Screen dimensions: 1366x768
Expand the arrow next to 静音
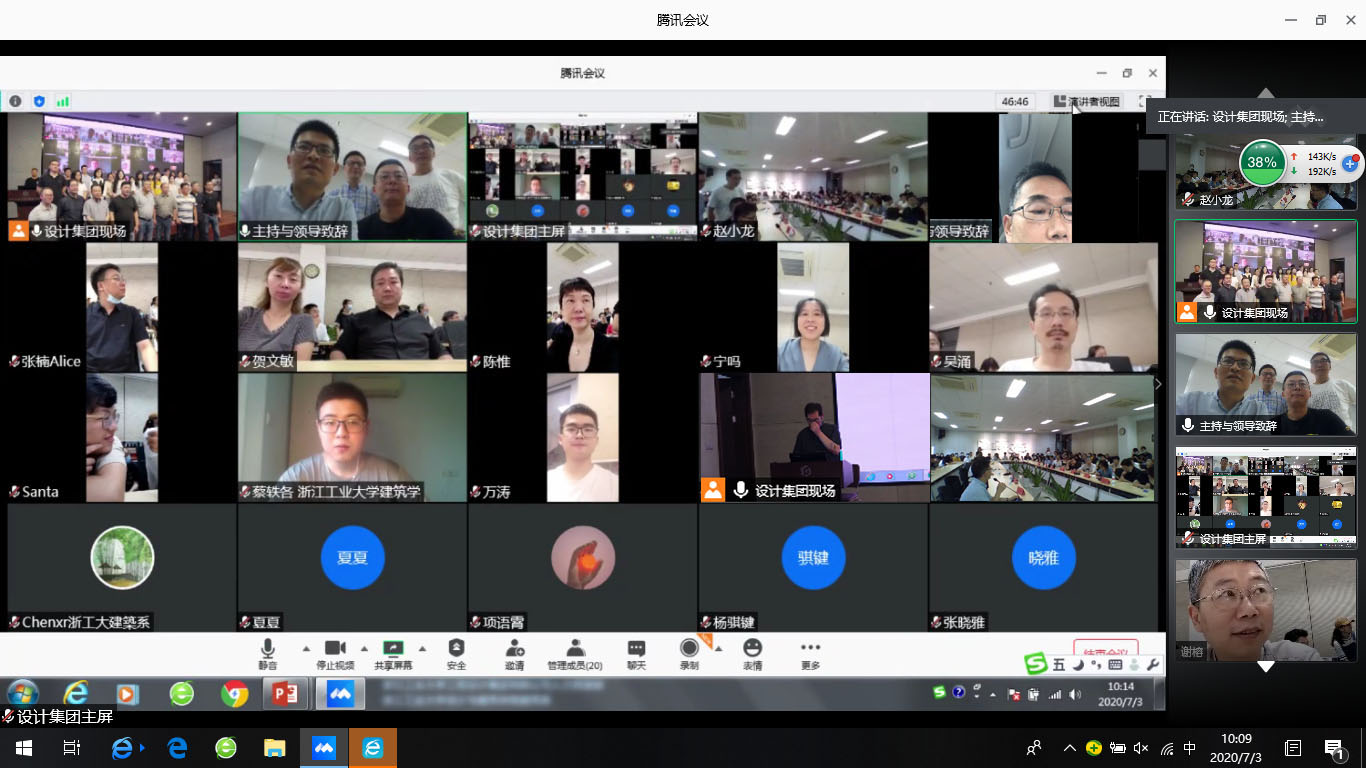tap(306, 648)
